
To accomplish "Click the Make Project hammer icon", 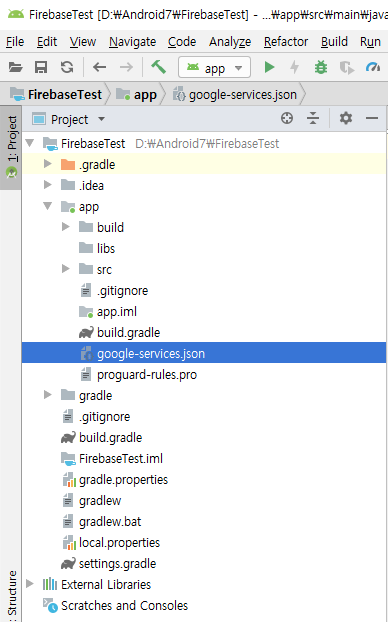I will [159, 67].
